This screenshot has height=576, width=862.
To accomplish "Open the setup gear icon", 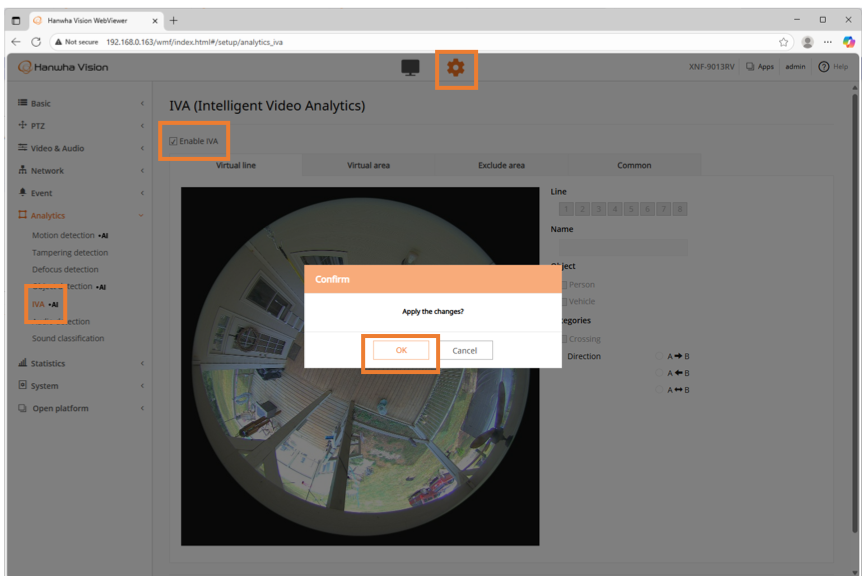I will point(456,68).
